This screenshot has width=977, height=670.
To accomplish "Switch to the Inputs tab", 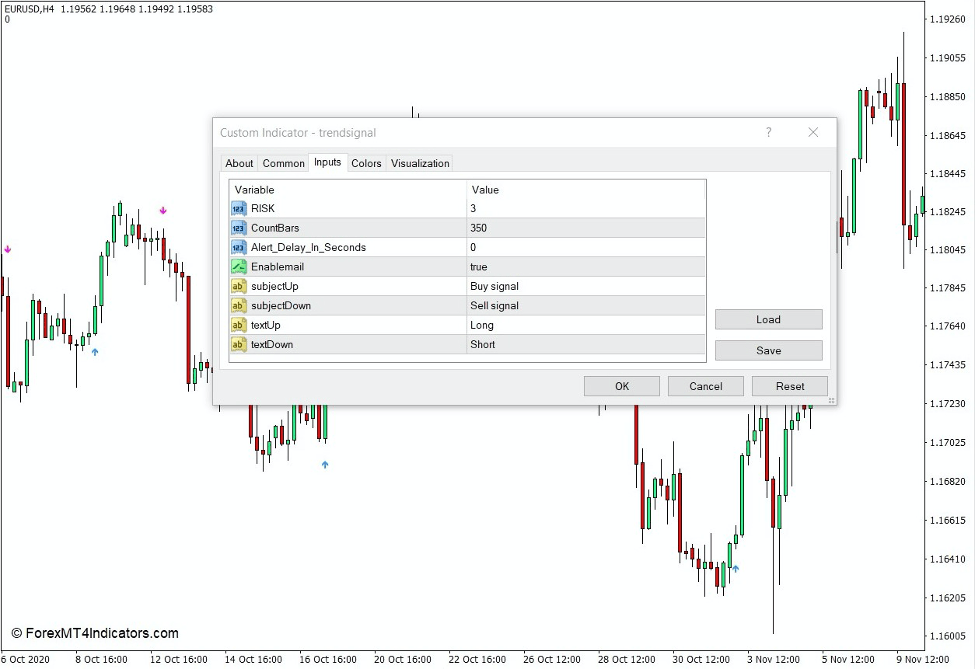I will pyautogui.click(x=327, y=163).
